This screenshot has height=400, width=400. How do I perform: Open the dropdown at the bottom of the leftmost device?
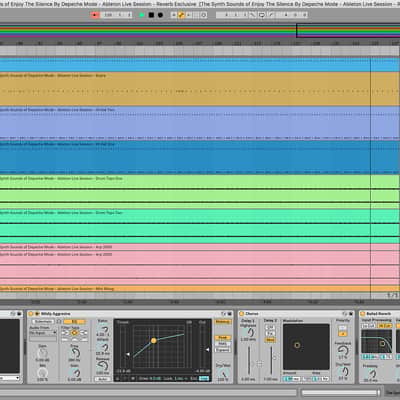point(10,378)
